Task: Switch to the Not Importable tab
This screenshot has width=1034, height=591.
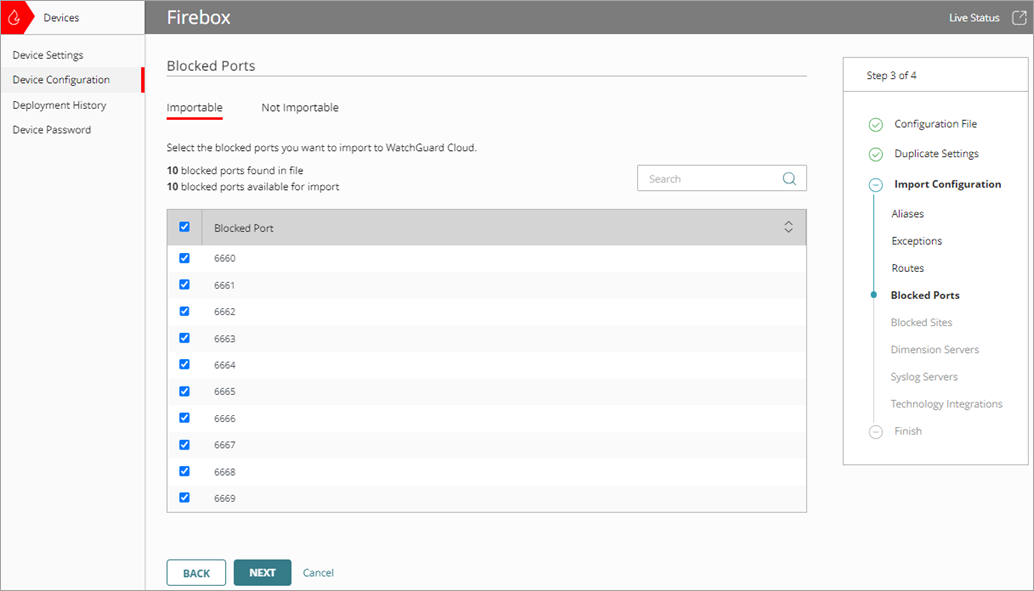Action: pos(299,107)
